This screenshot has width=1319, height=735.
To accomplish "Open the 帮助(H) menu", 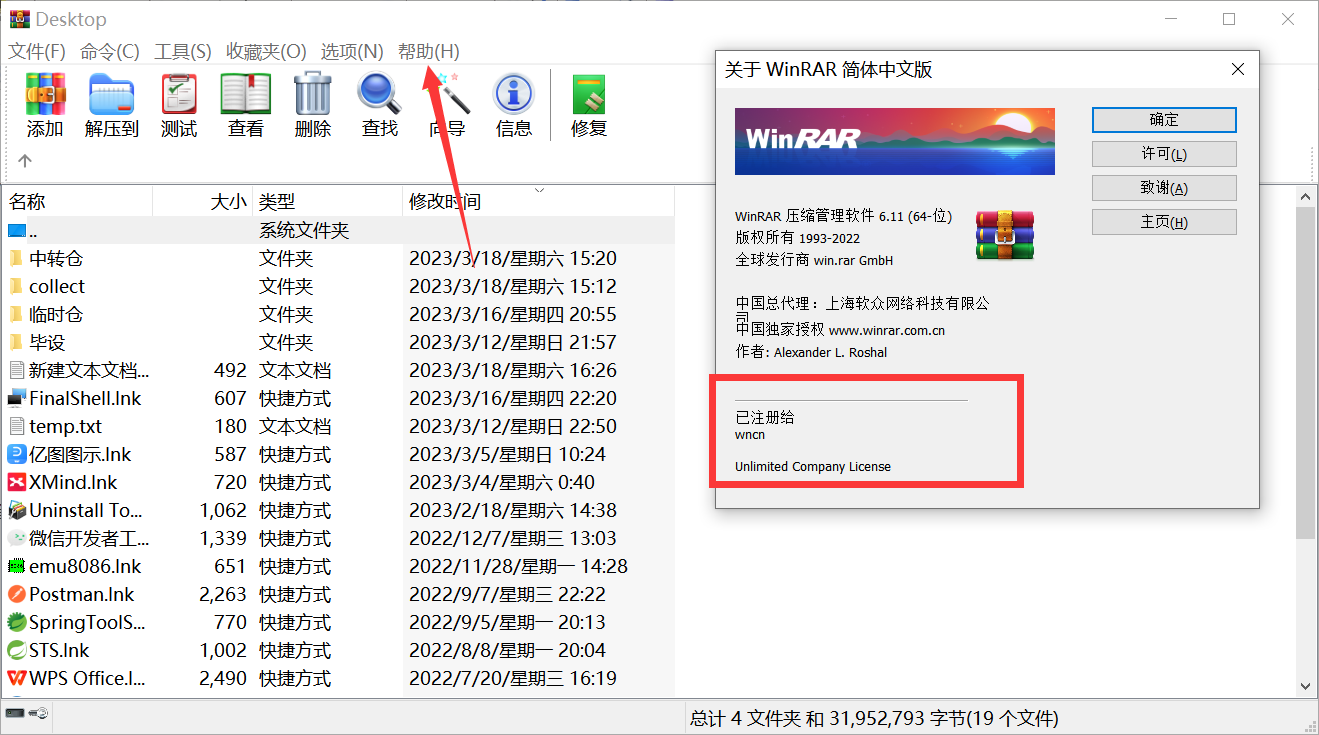I will [429, 52].
